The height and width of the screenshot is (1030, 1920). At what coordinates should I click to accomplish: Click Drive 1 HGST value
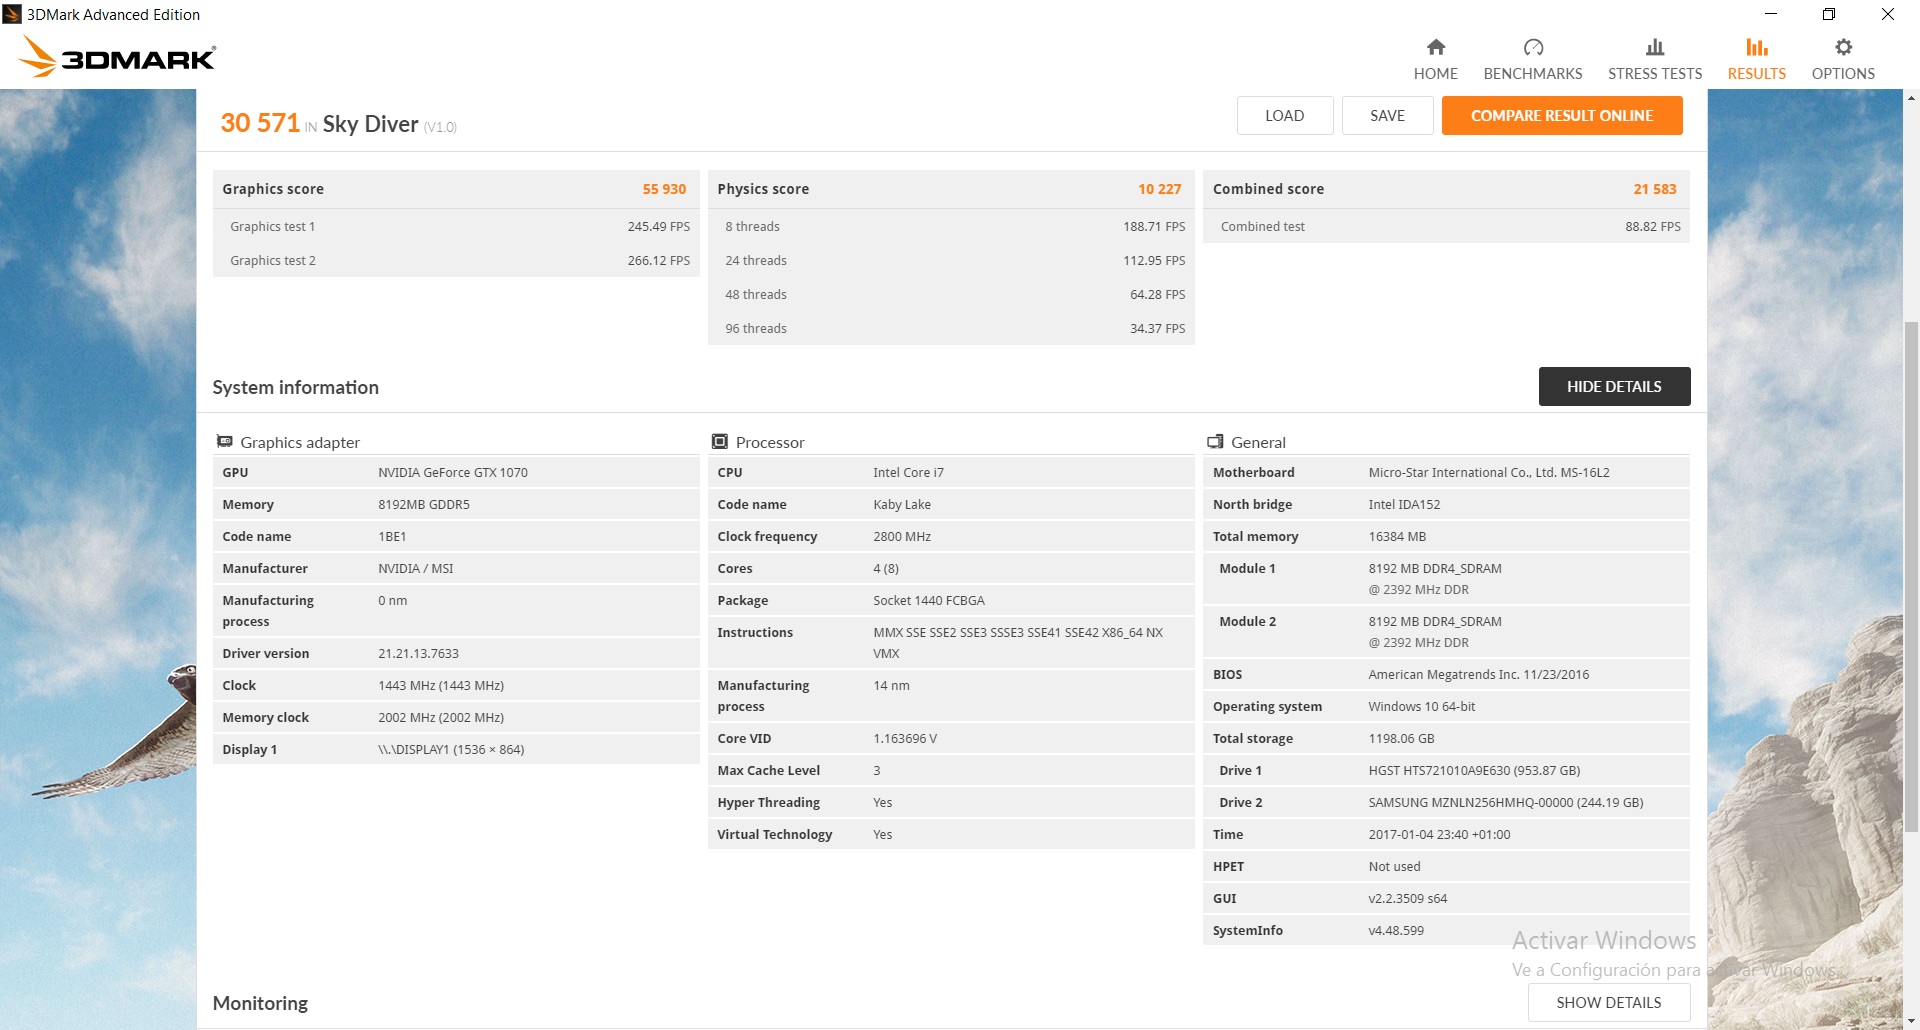(x=1474, y=770)
